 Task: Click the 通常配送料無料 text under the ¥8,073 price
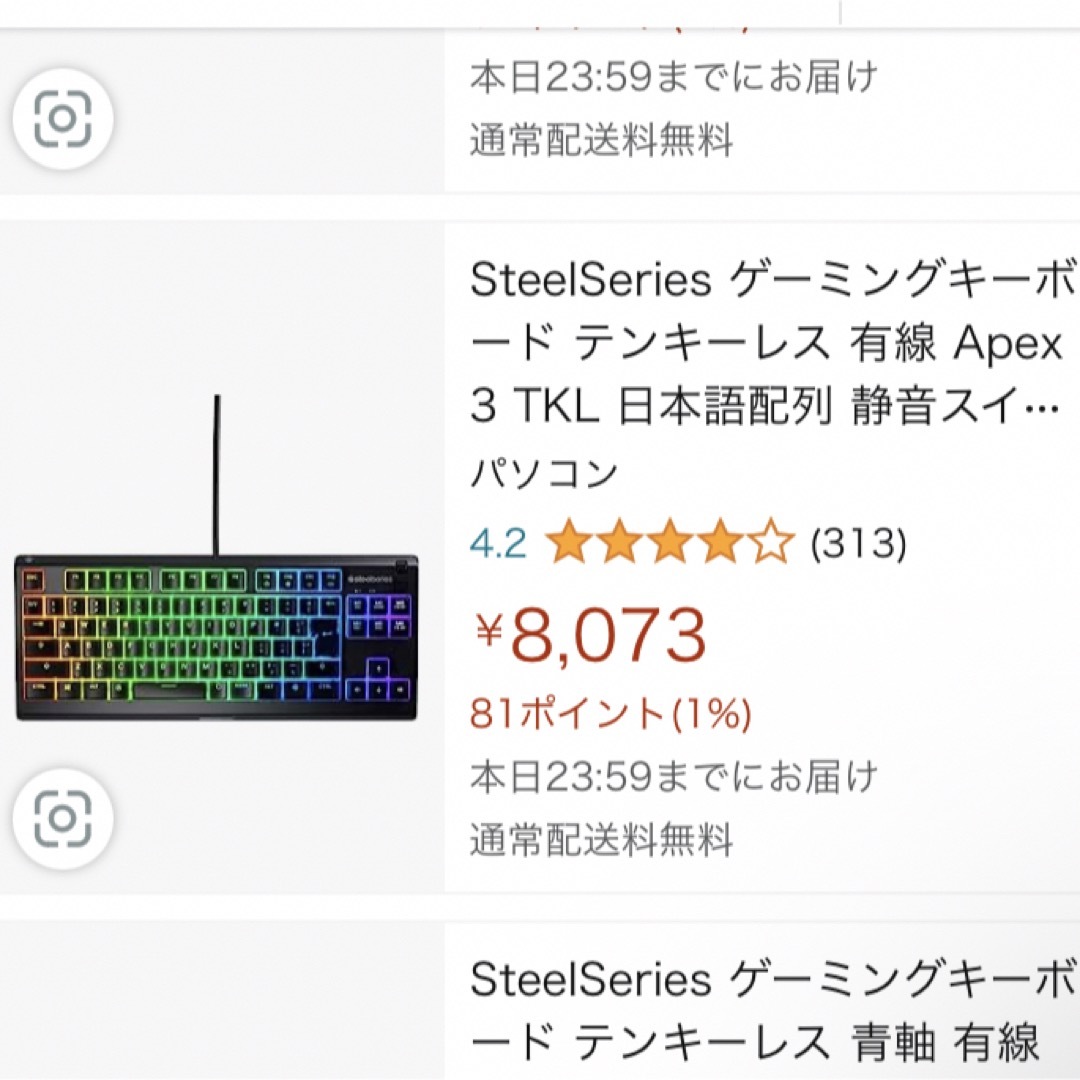(601, 840)
